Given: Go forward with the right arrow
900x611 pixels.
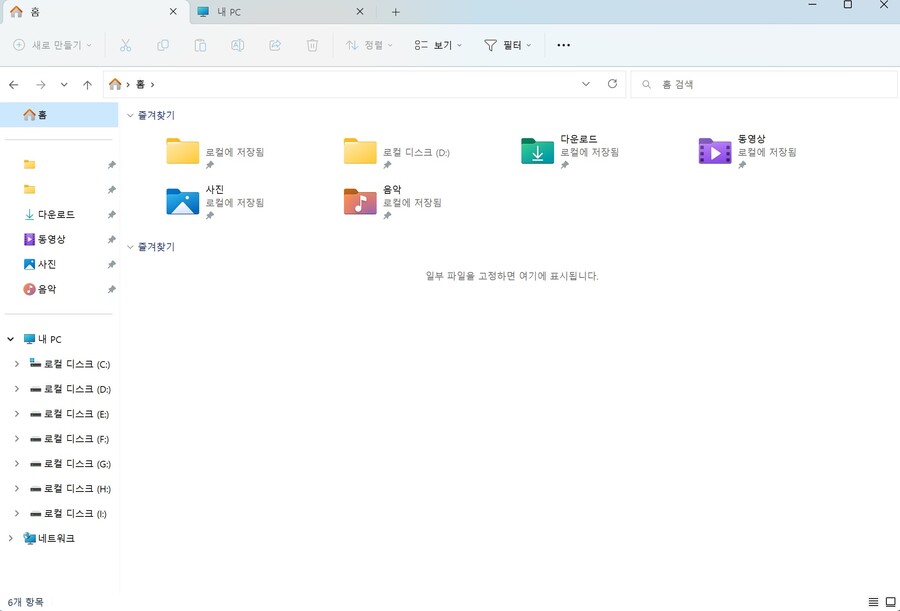Looking at the screenshot, I should 40,85.
